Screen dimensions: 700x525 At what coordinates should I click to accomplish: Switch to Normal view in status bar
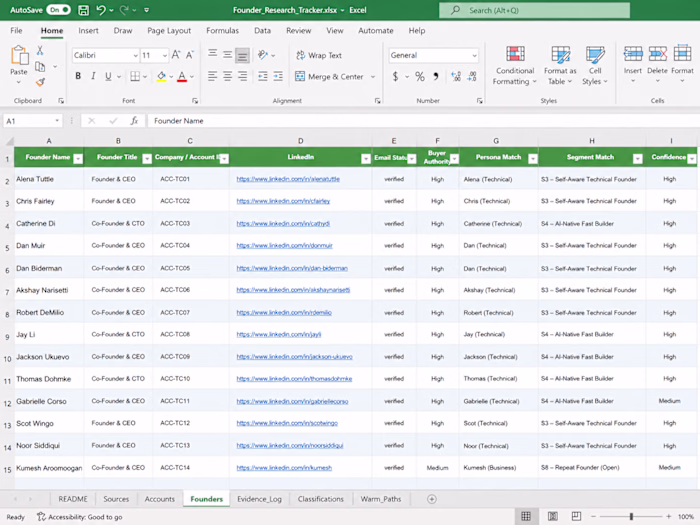tap(526, 517)
